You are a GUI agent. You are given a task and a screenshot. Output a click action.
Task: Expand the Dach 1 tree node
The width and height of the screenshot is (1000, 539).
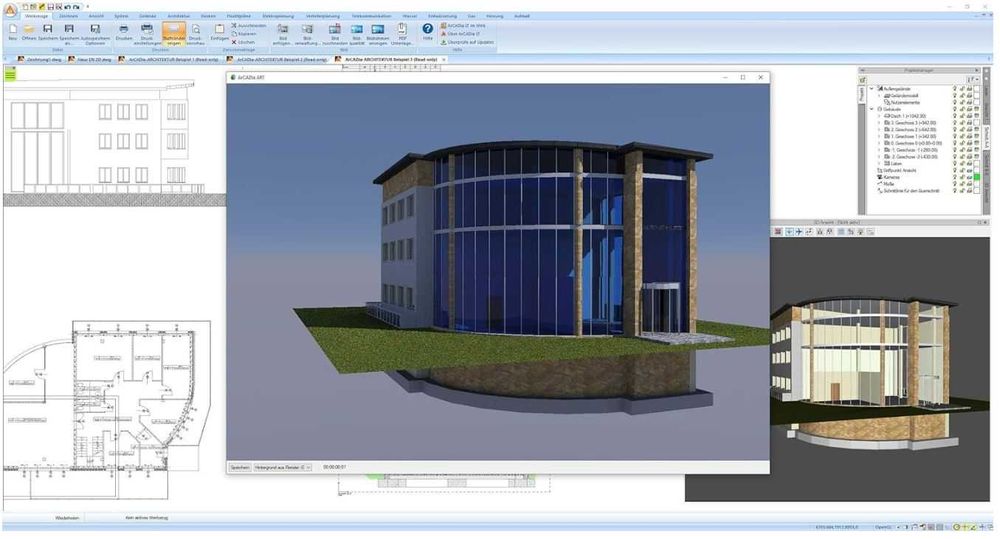[879, 116]
